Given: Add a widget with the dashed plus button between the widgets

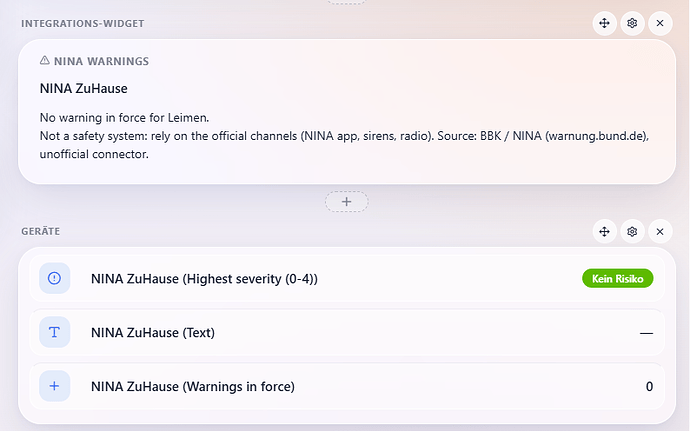Looking at the screenshot, I should coord(346,202).
